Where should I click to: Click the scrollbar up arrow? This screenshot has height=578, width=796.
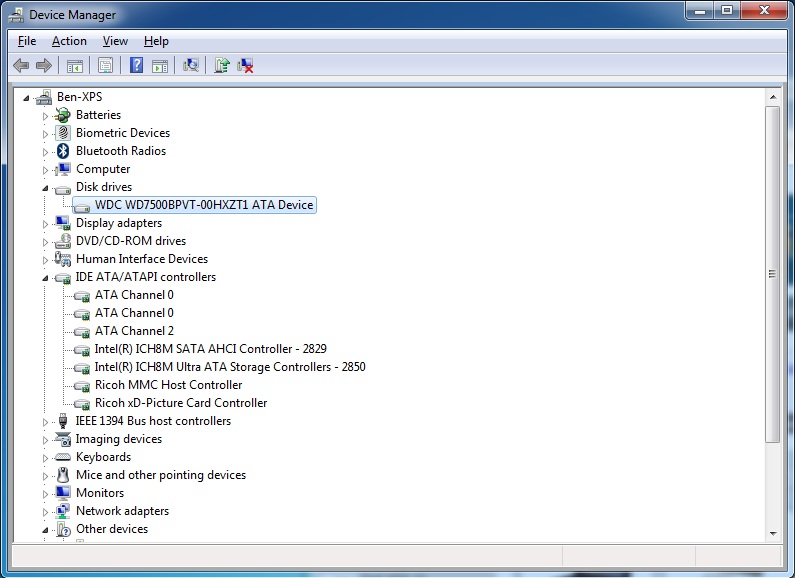[773, 97]
